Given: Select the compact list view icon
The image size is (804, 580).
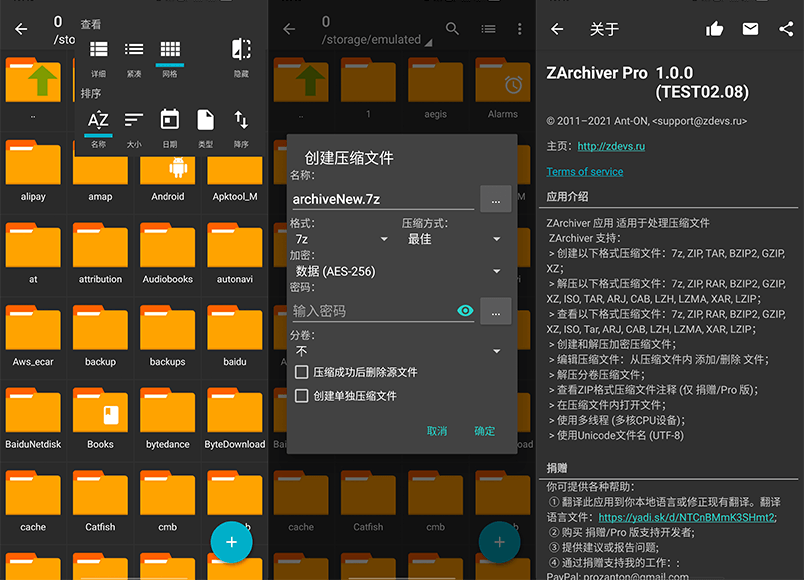Looking at the screenshot, I should [x=134, y=50].
